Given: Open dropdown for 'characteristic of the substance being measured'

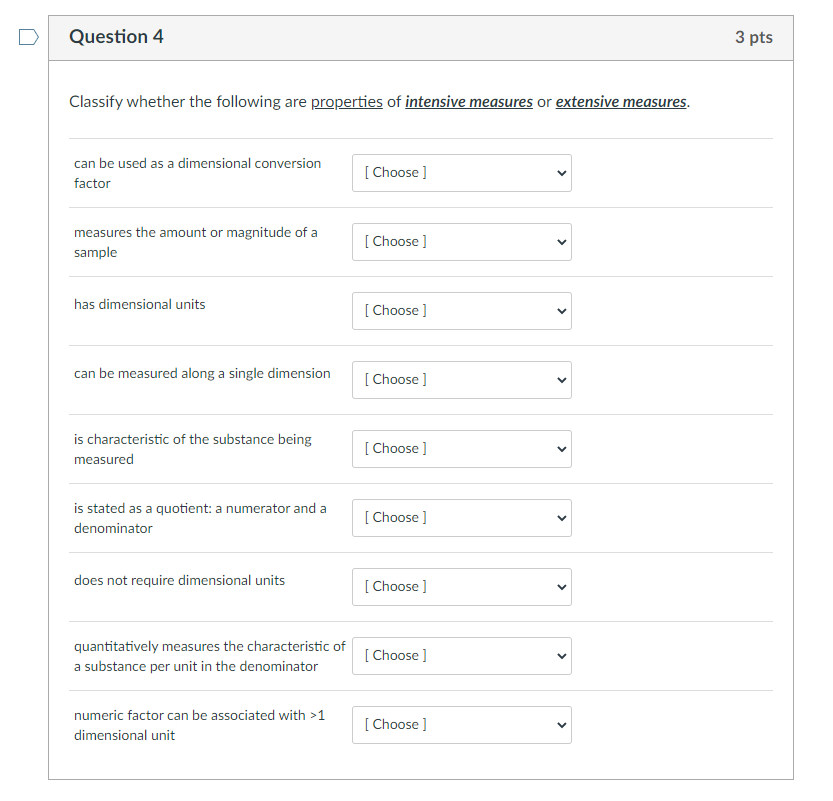Looking at the screenshot, I should [461, 448].
